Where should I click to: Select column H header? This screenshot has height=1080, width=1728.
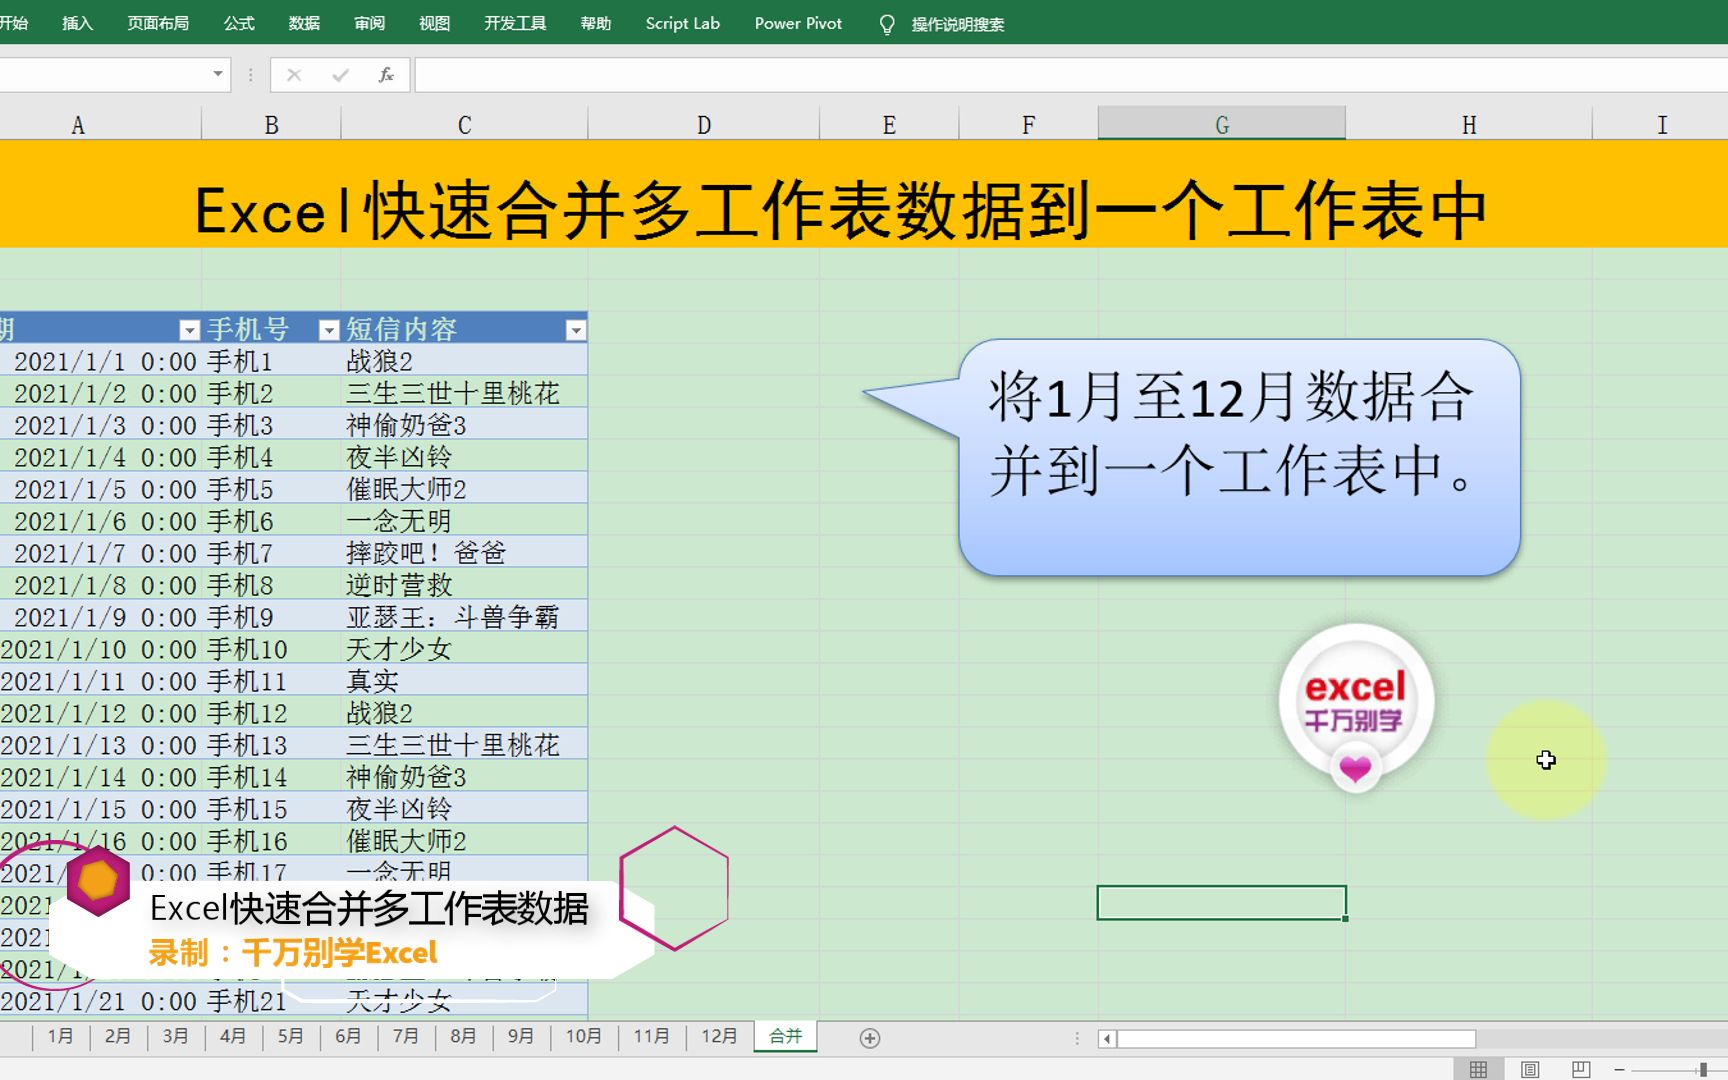(1469, 125)
